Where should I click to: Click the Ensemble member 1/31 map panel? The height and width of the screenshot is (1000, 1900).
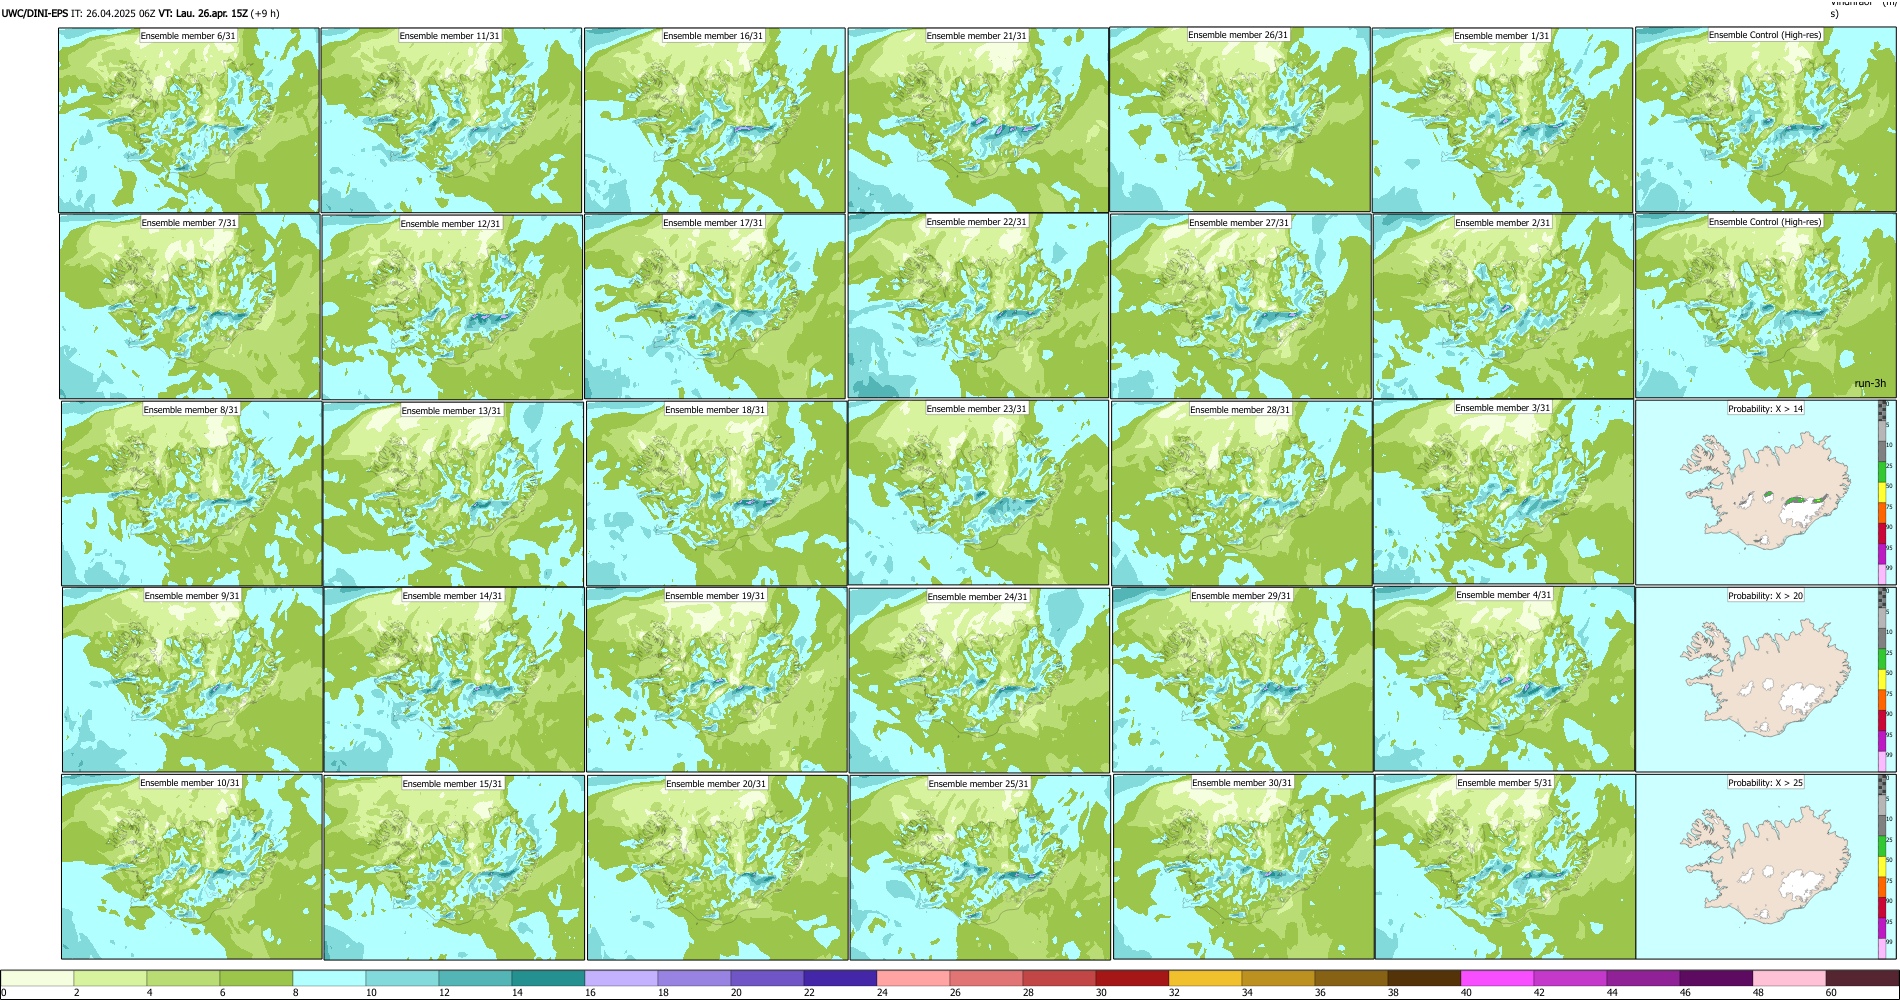(x=1503, y=120)
